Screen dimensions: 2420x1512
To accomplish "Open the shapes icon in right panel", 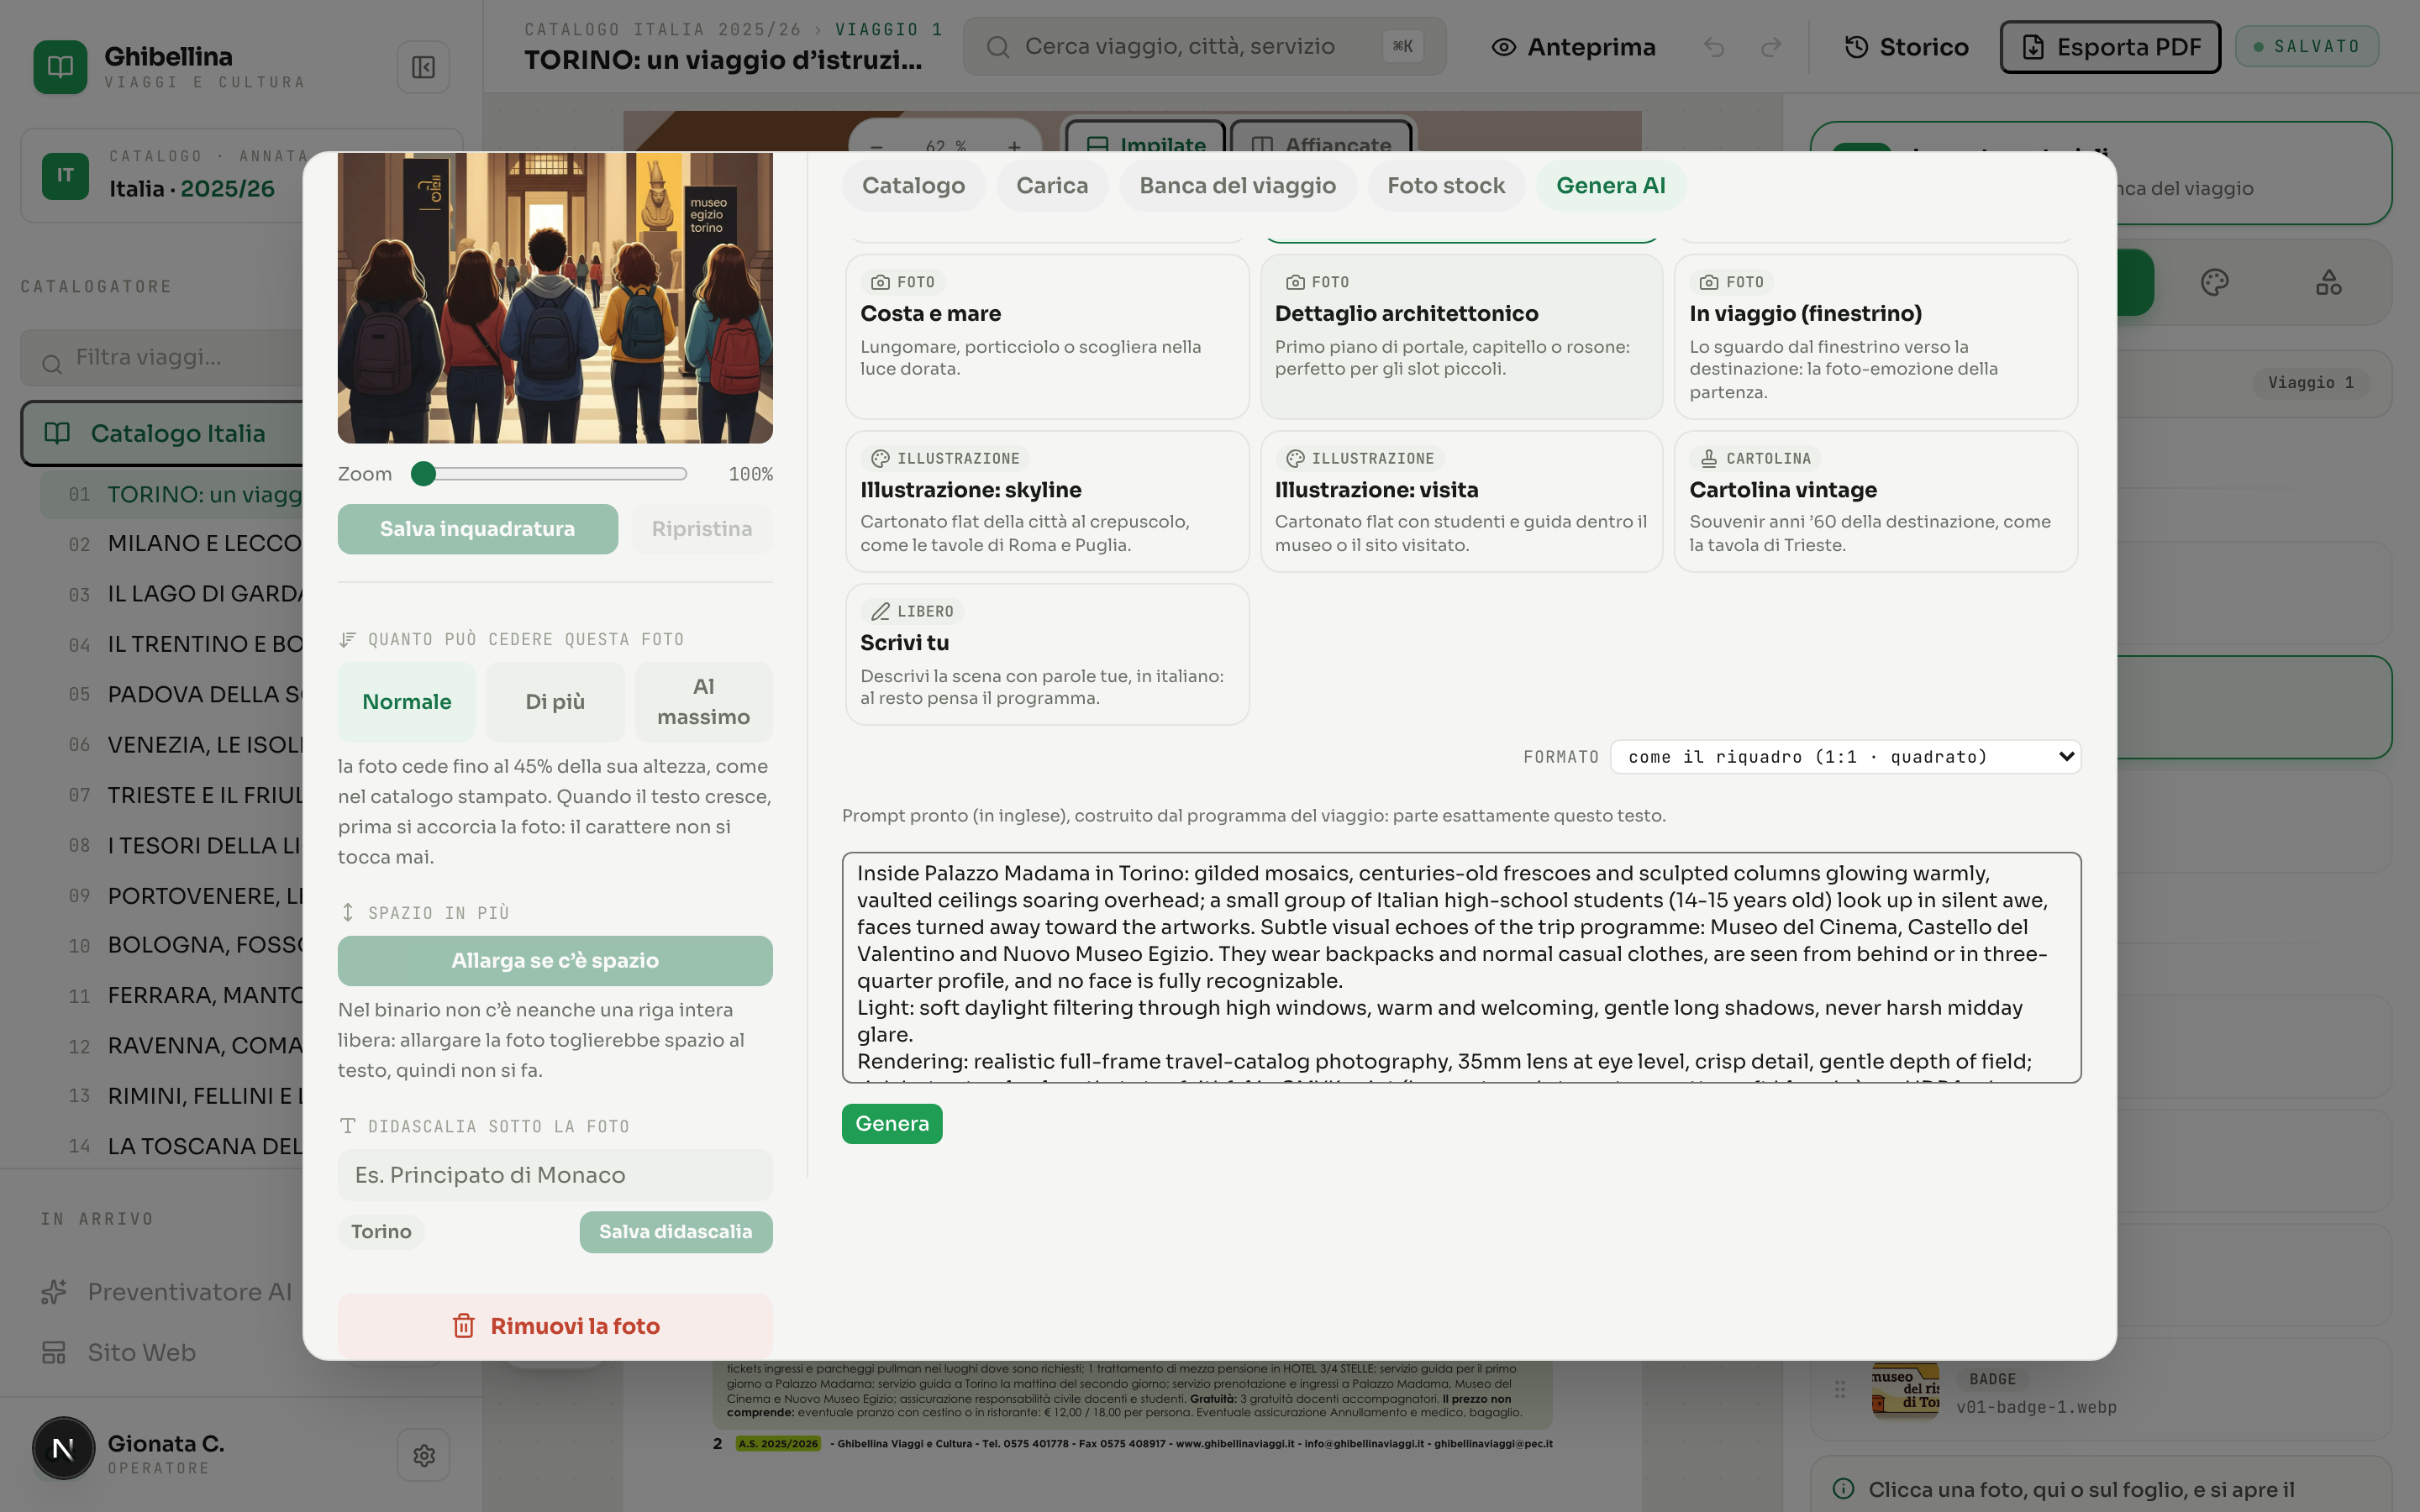I will pos(2328,283).
